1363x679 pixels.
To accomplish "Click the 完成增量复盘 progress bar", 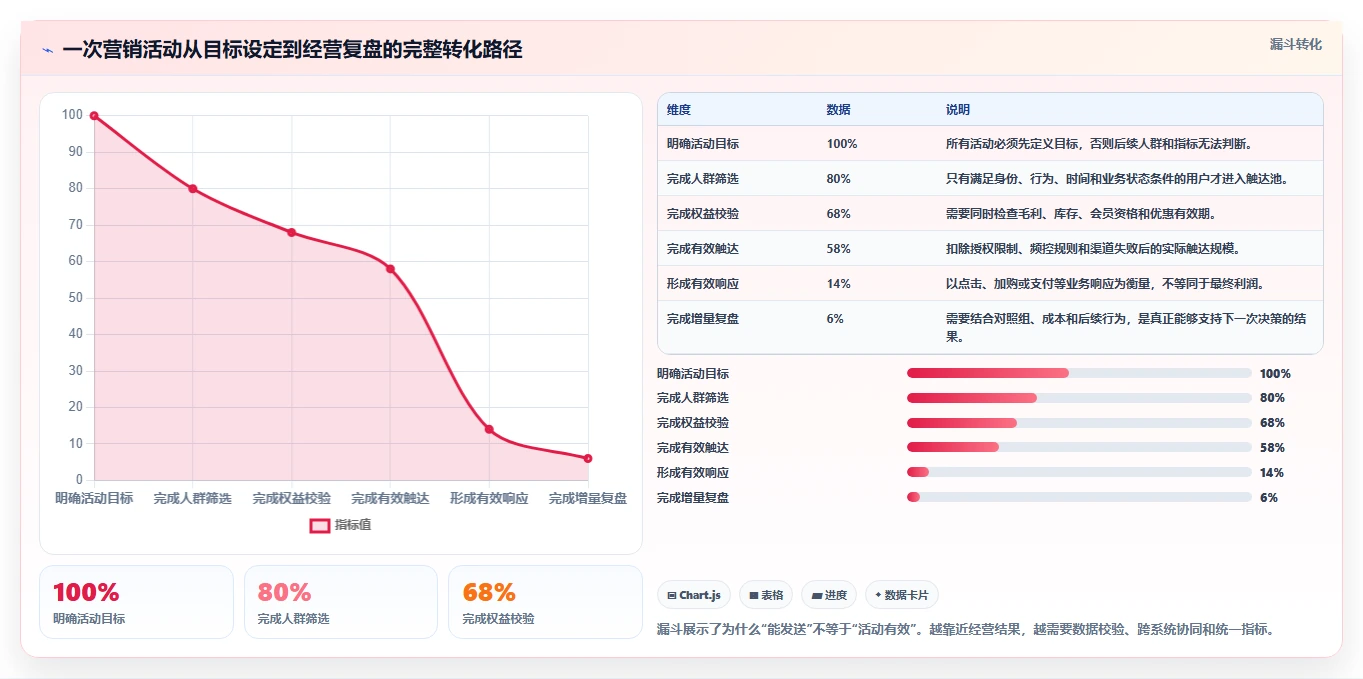I will point(1079,497).
